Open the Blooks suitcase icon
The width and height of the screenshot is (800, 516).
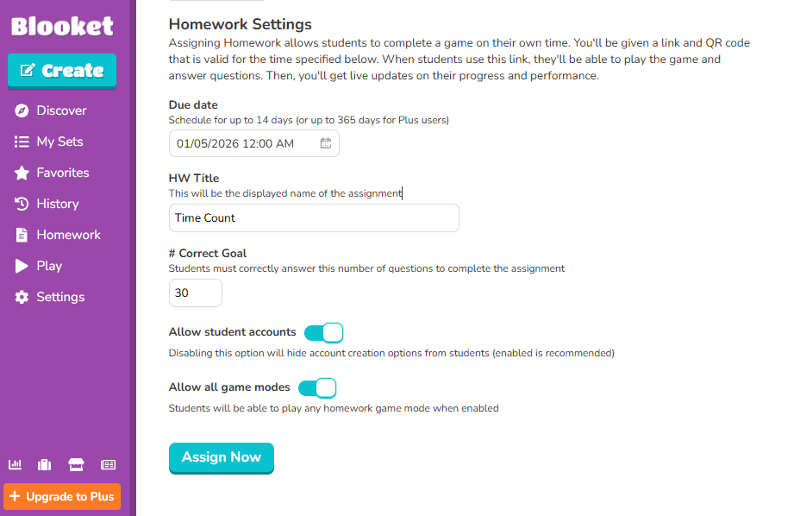45,464
